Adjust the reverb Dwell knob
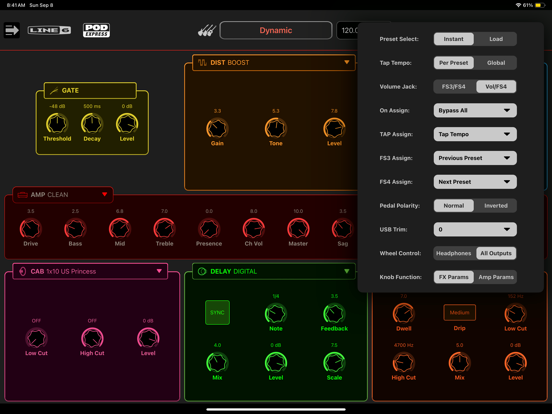 point(403,314)
